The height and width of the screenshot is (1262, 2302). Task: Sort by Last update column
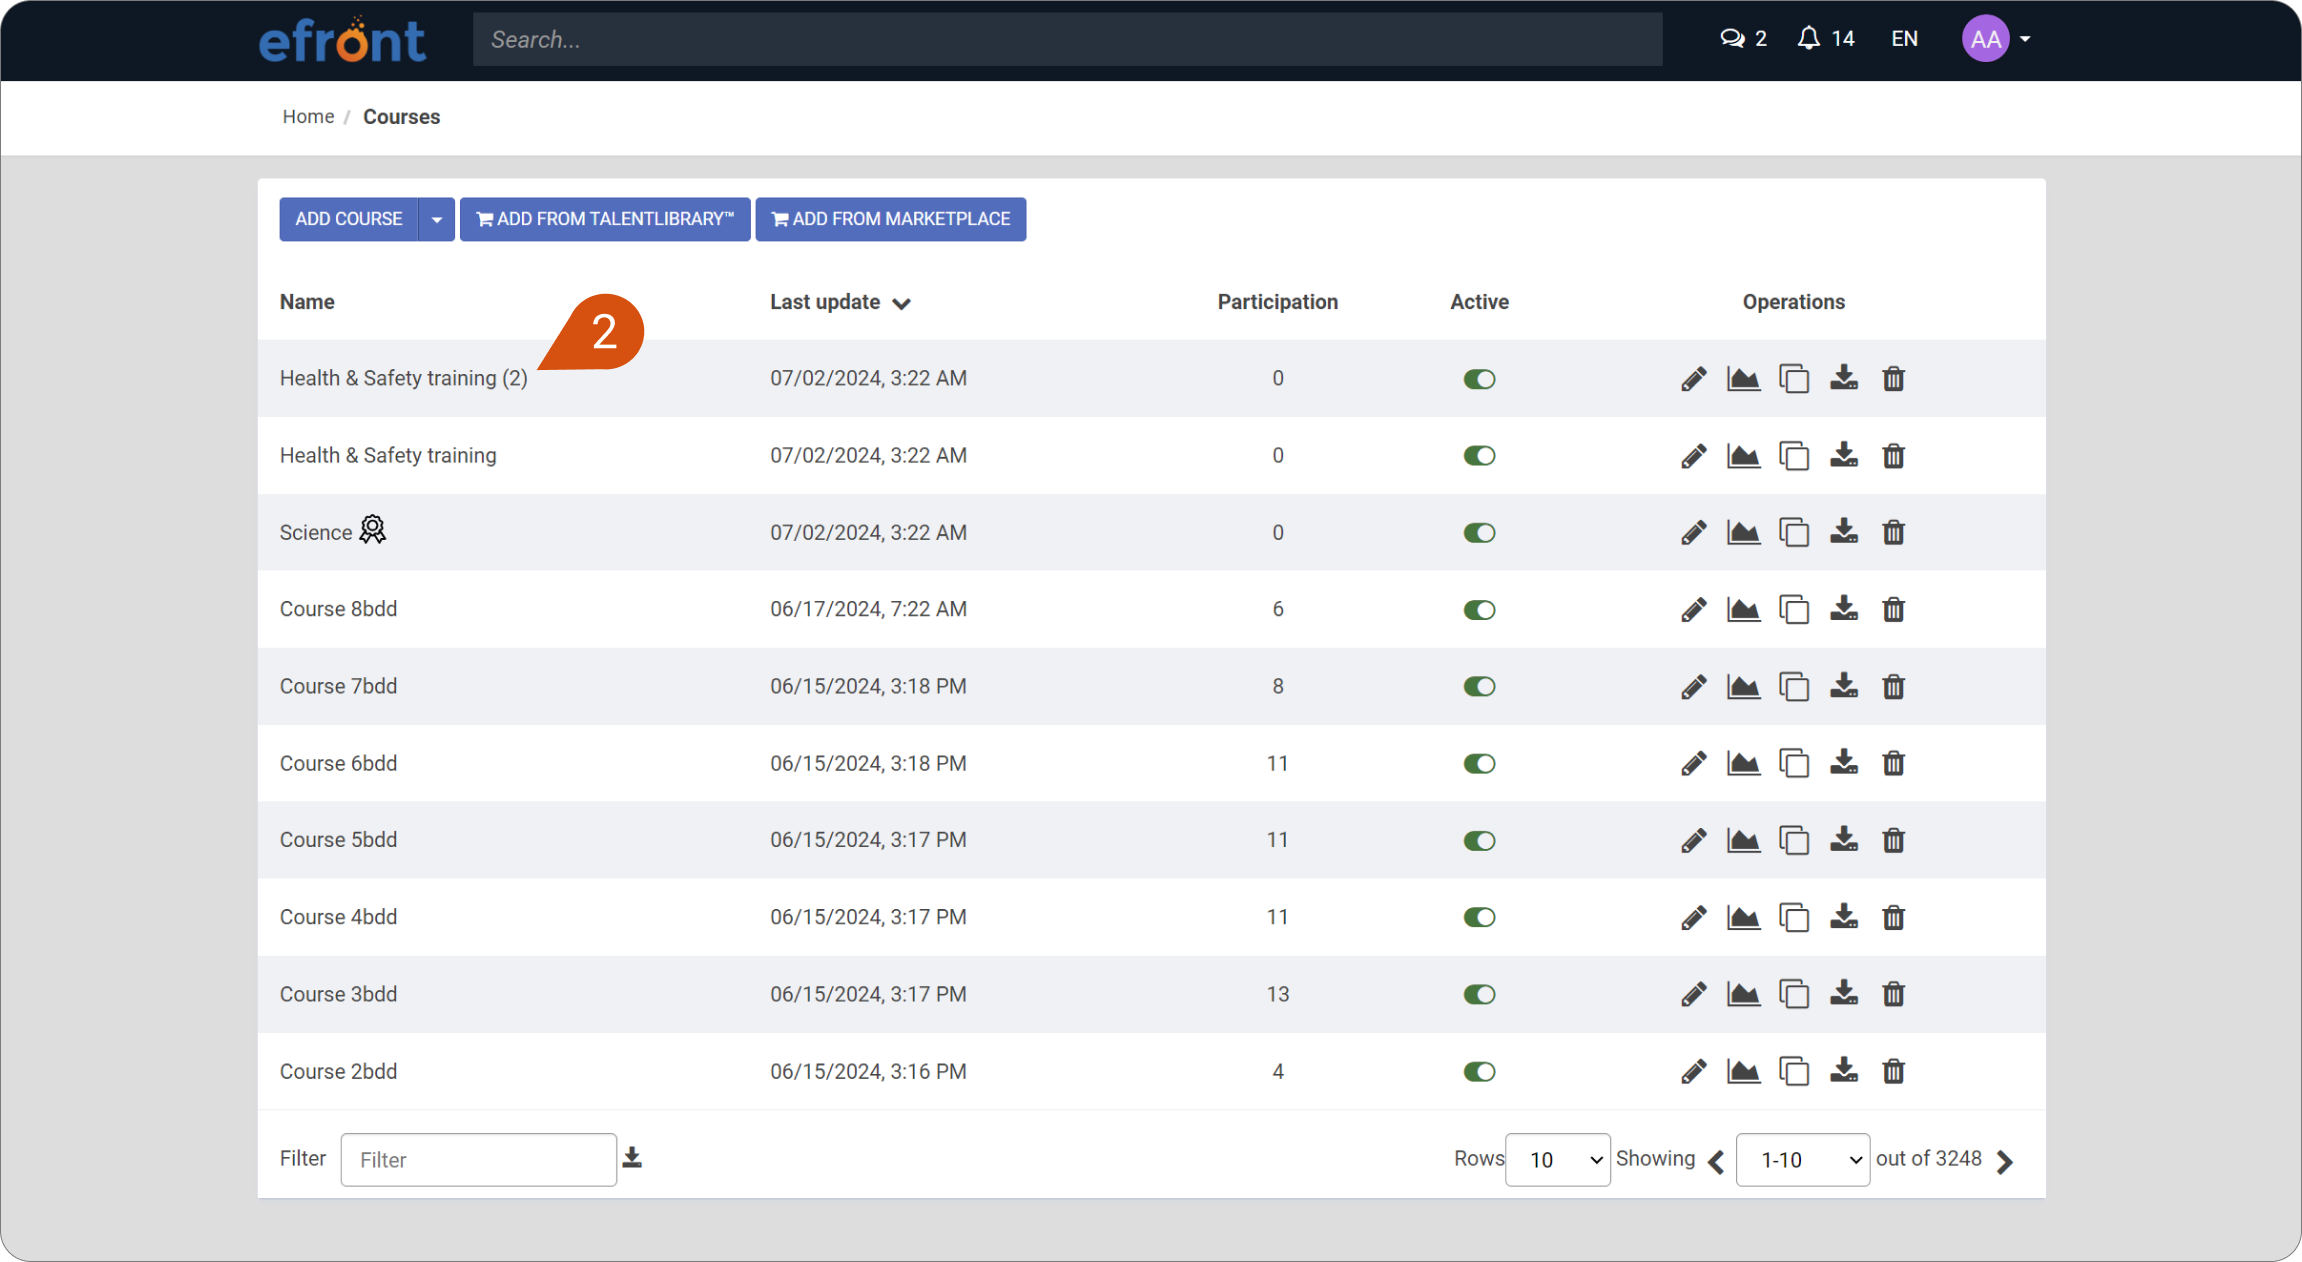[840, 302]
